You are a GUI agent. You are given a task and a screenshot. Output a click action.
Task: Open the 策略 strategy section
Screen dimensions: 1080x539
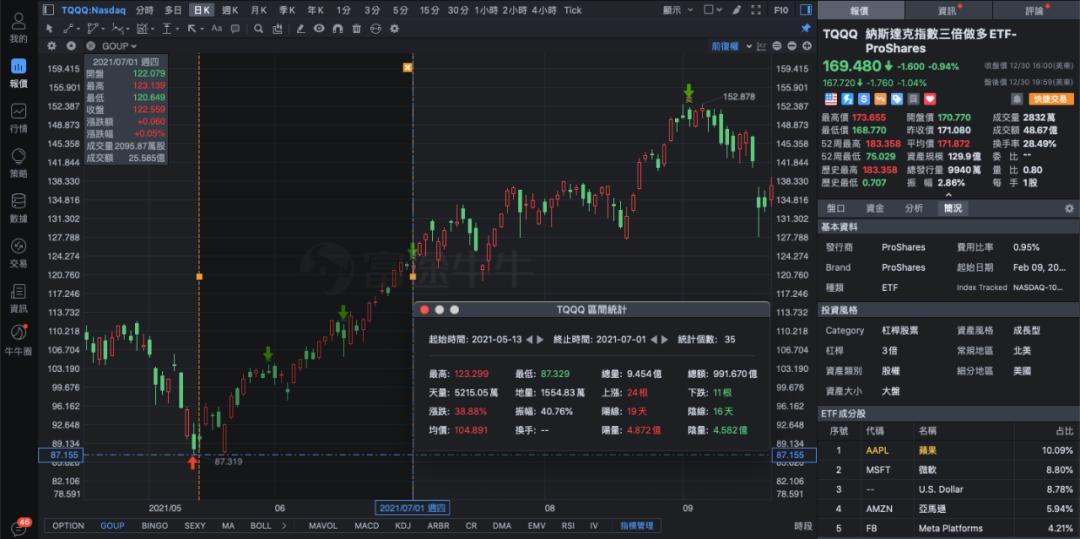(19, 162)
